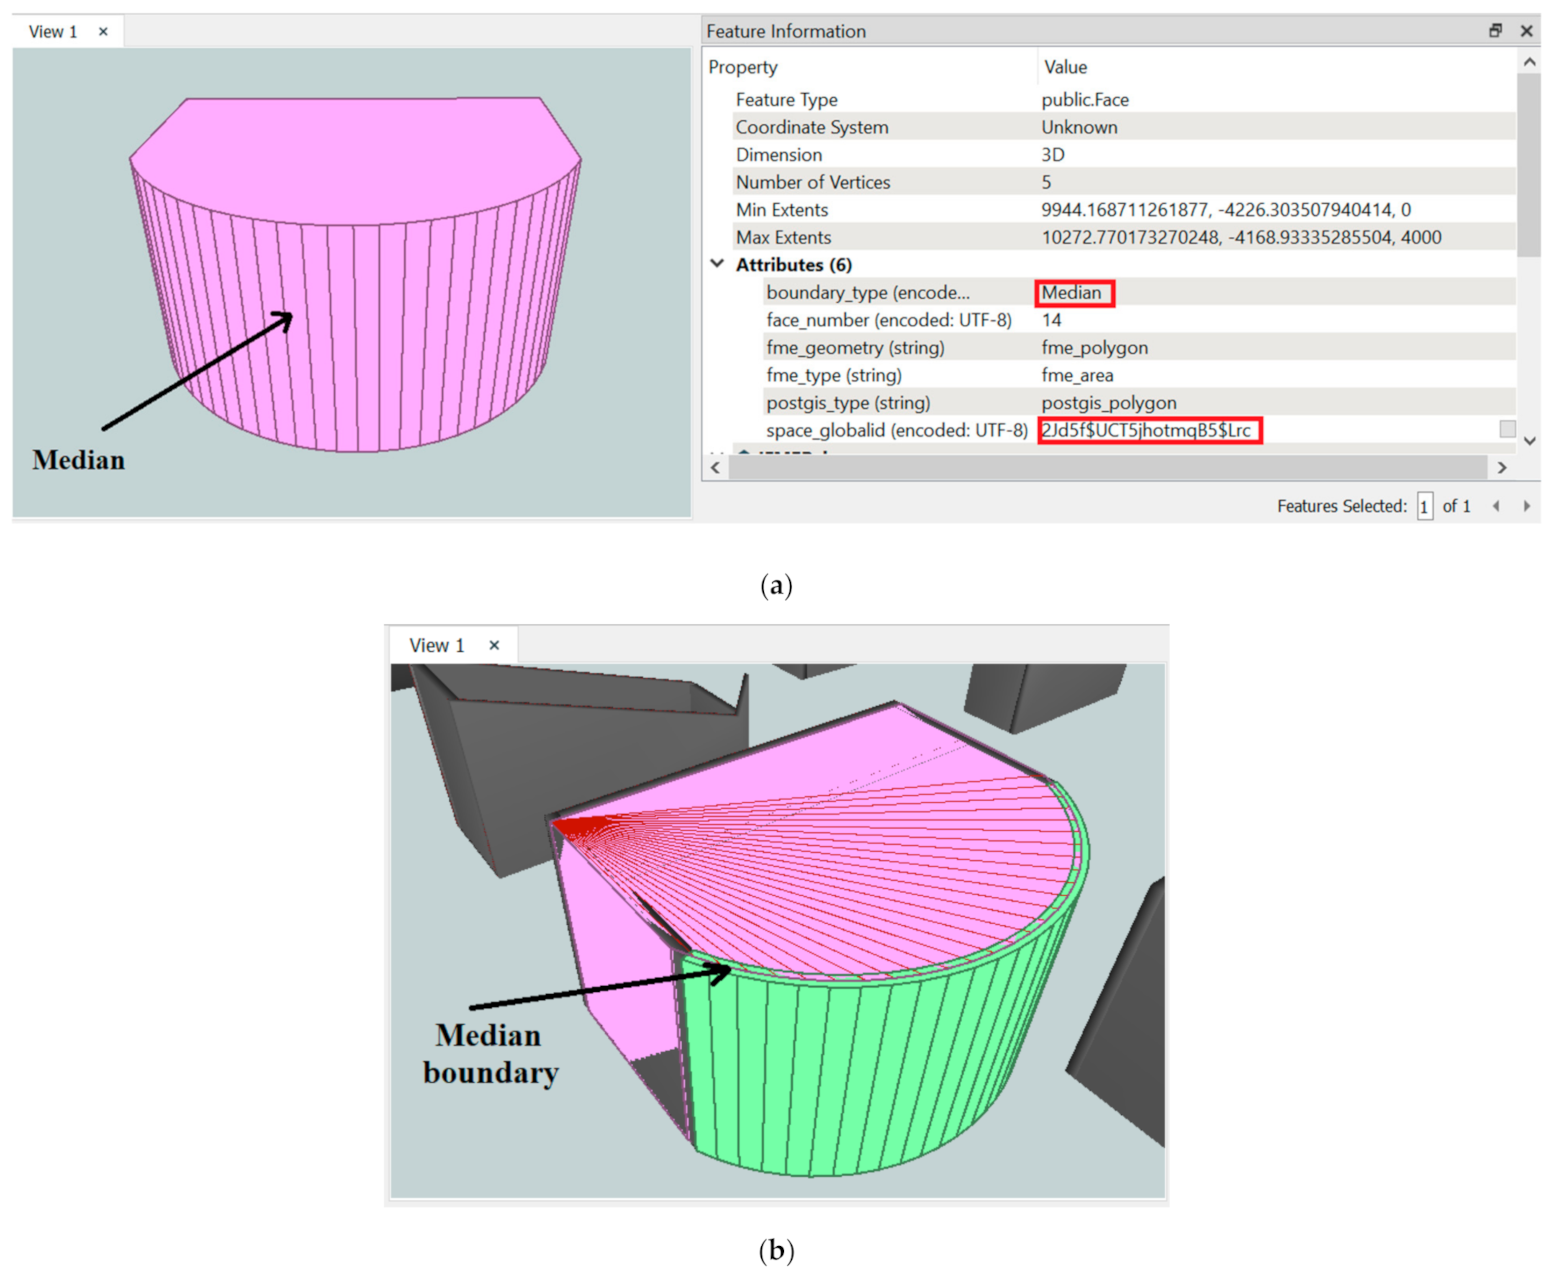
Task: Click the Value column header
Action: click(x=1065, y=67)
